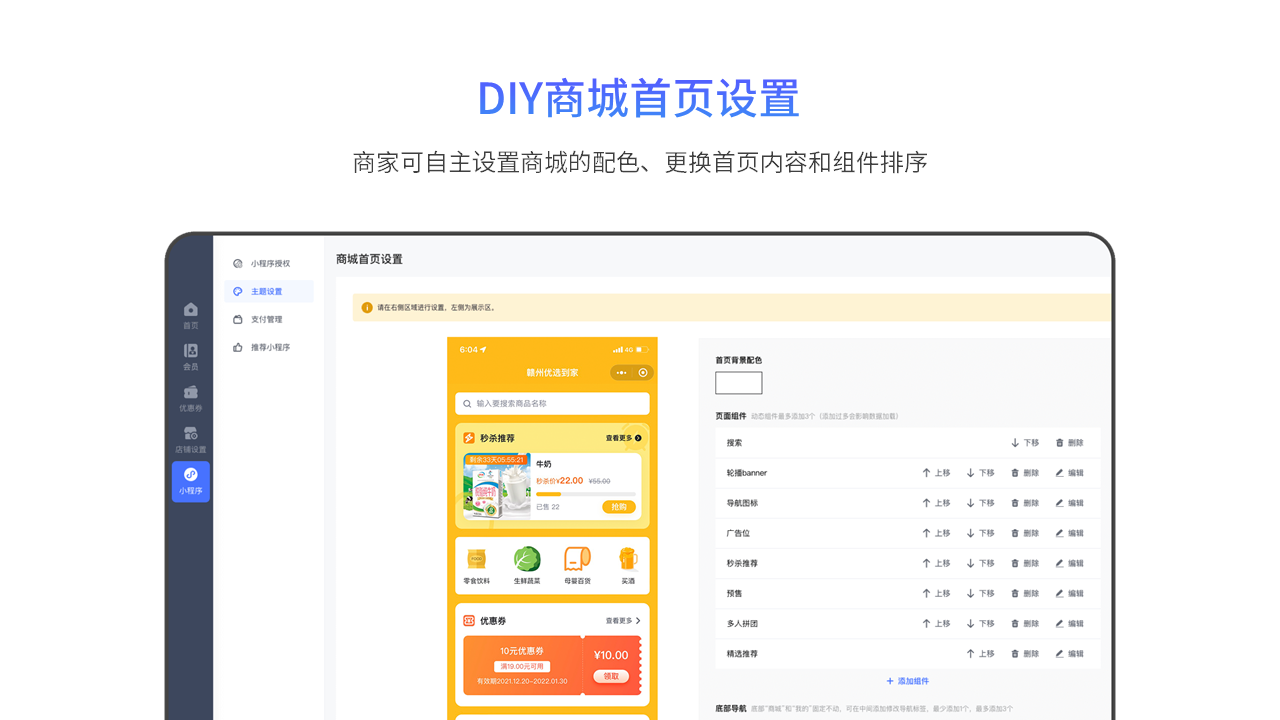
Task: Click the yellow notice info icon
Action: coord(367,308)
